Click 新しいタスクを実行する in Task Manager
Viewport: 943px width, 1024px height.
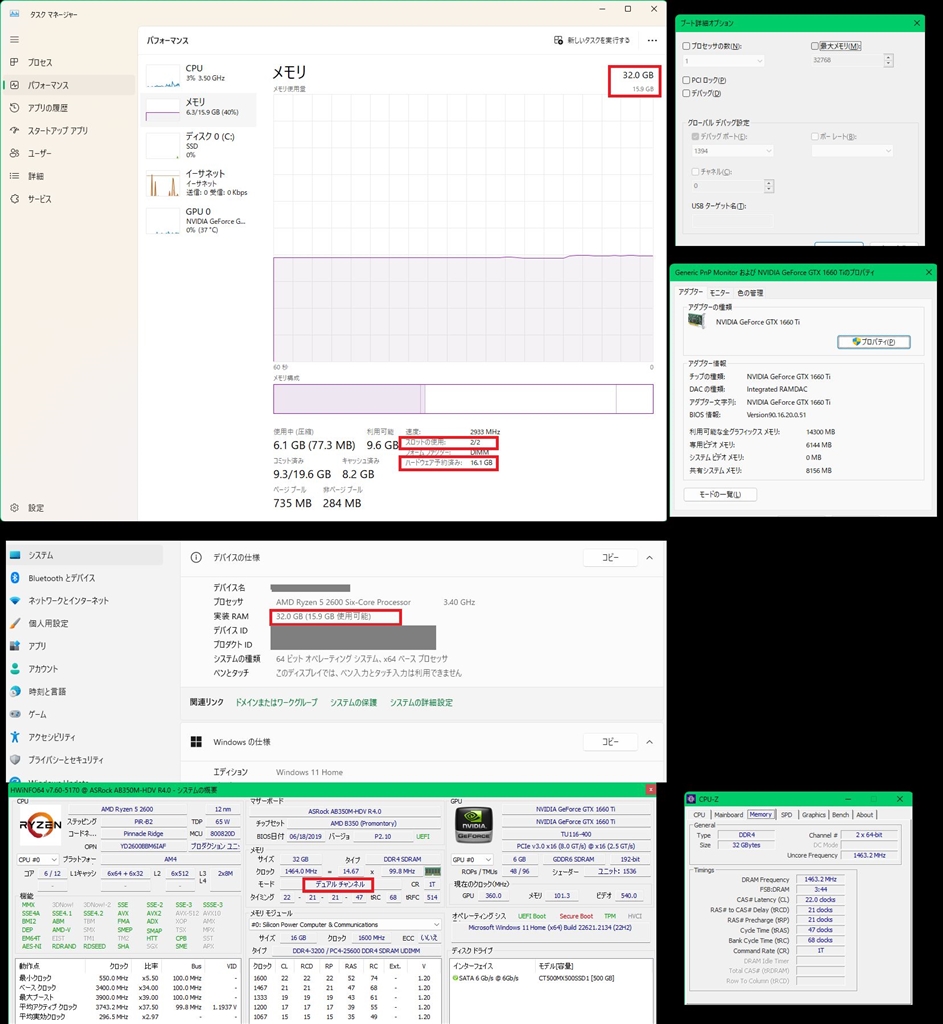592,40
